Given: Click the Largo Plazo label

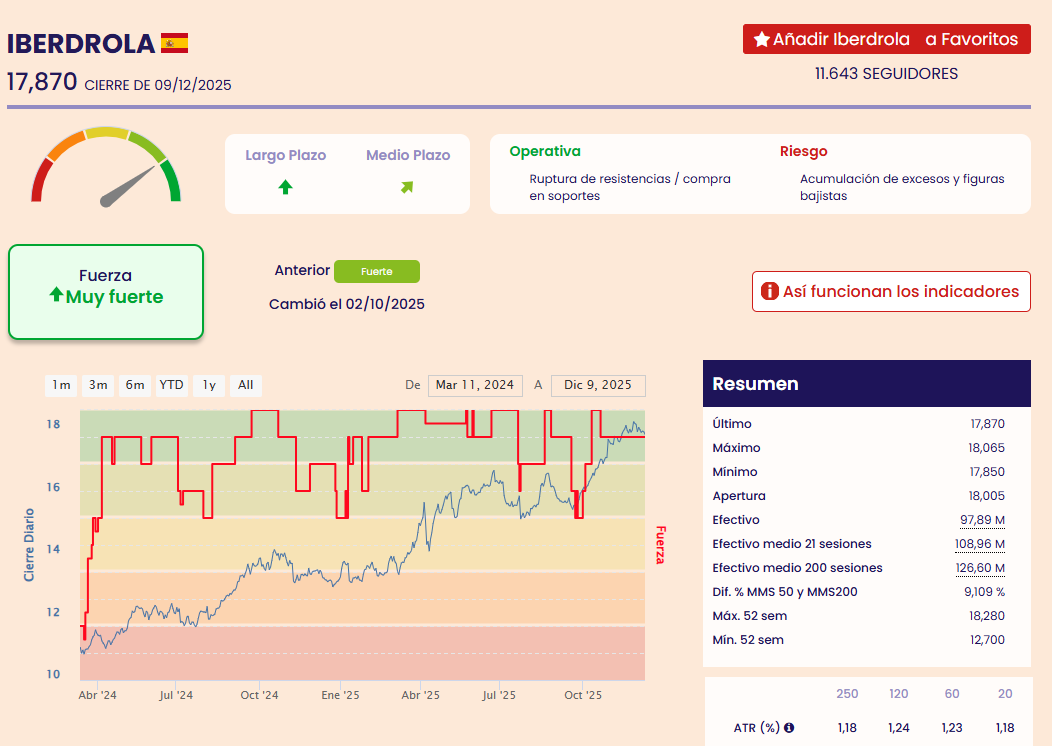Looking at the screenshot, I should coord(285,155).
